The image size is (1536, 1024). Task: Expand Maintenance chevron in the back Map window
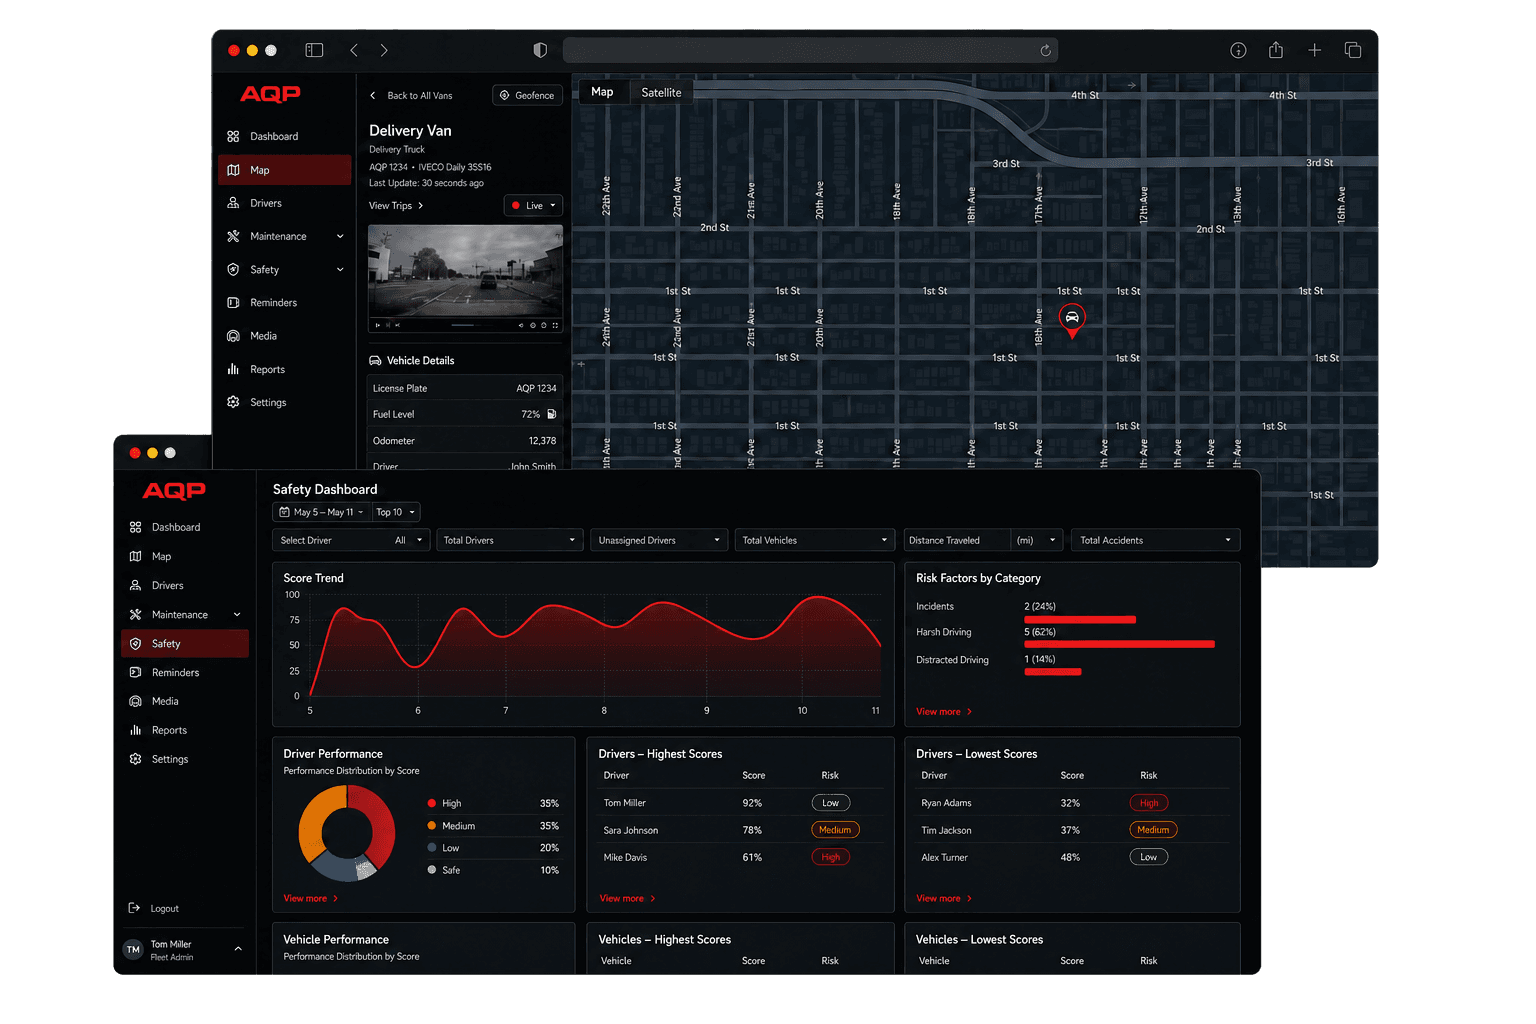pos(340,236)
